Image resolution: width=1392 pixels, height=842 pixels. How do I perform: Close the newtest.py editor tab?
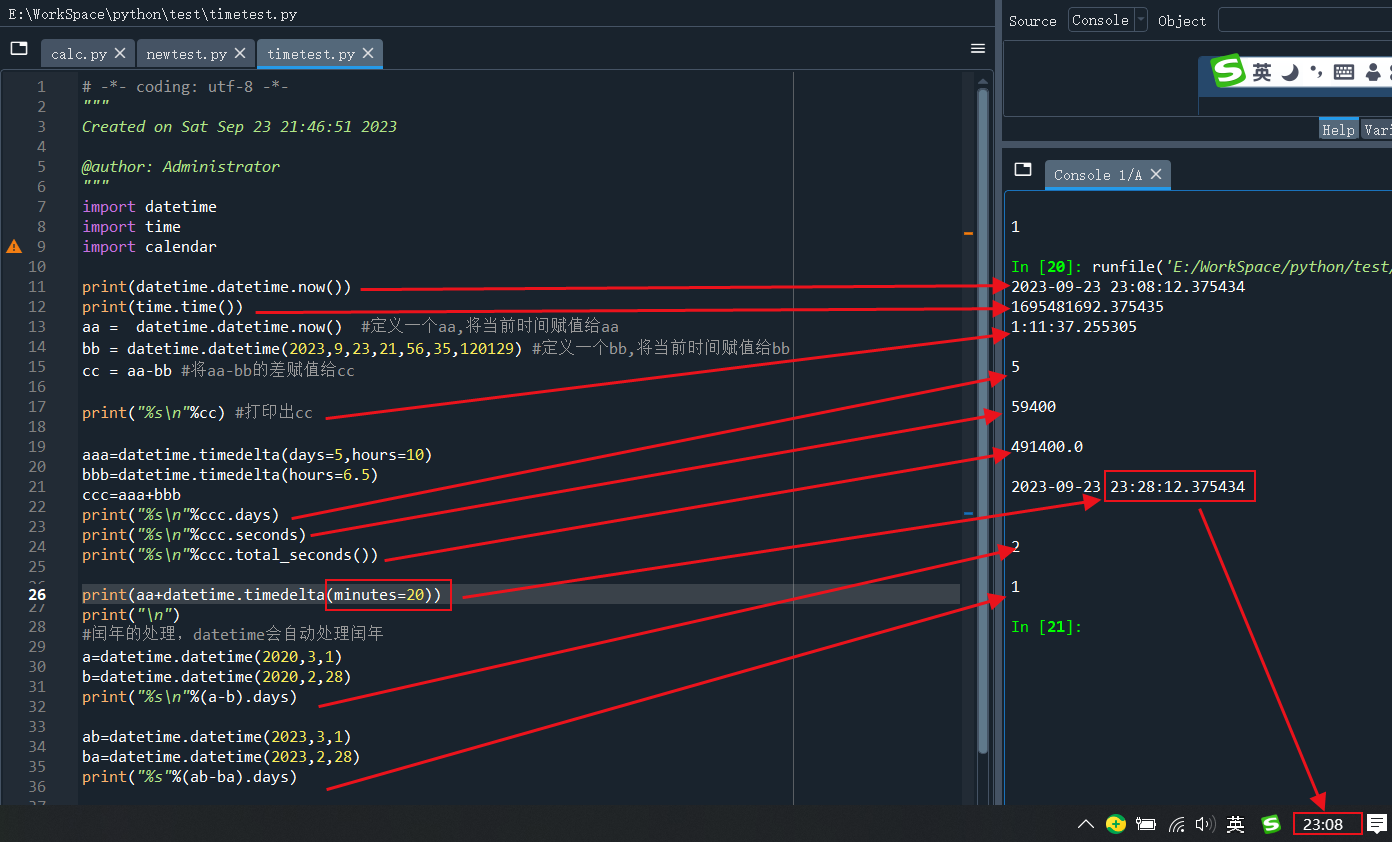241,54
